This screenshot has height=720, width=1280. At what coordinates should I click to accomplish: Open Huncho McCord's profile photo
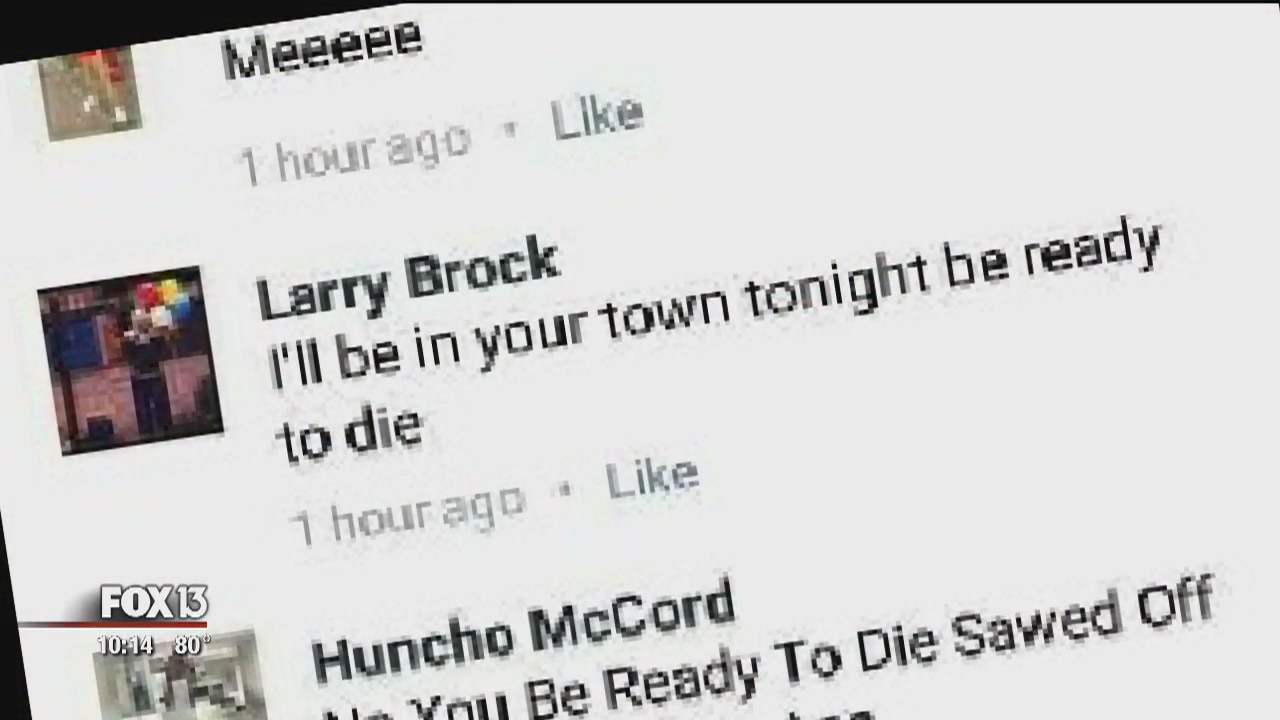[x=180, y=675]
